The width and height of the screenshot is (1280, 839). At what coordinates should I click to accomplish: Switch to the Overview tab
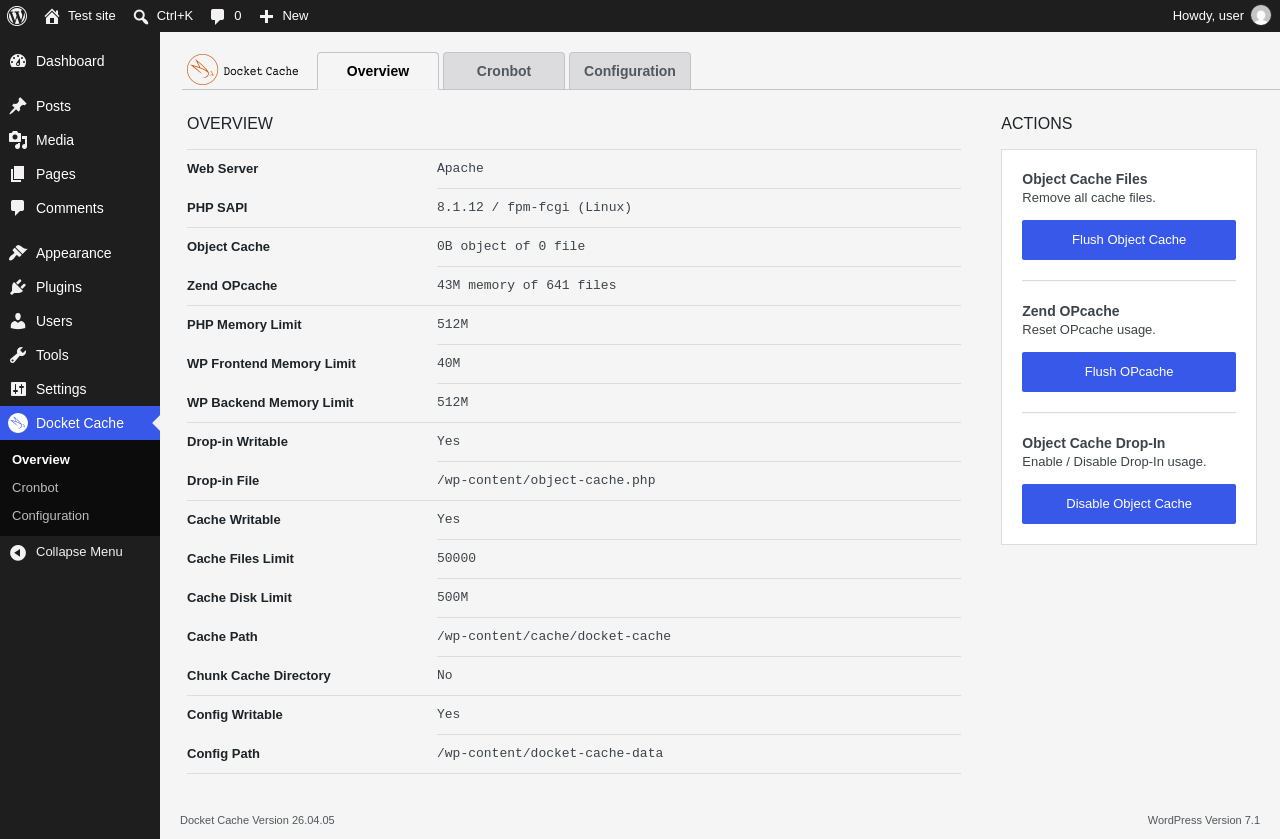[378, 71]
